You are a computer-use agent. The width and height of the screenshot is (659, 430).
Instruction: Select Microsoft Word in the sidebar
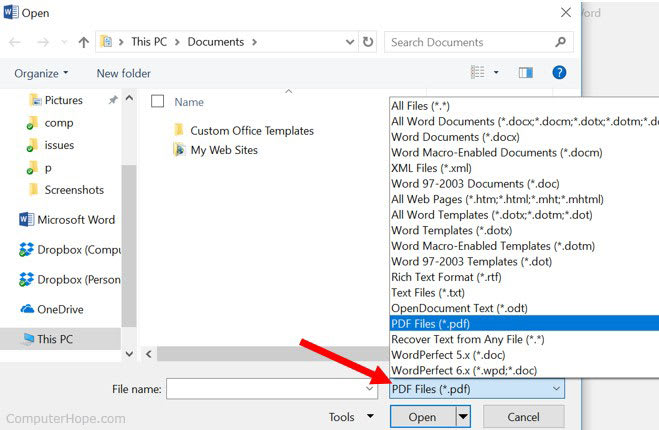pyautogui.click(x=75, y=220)
